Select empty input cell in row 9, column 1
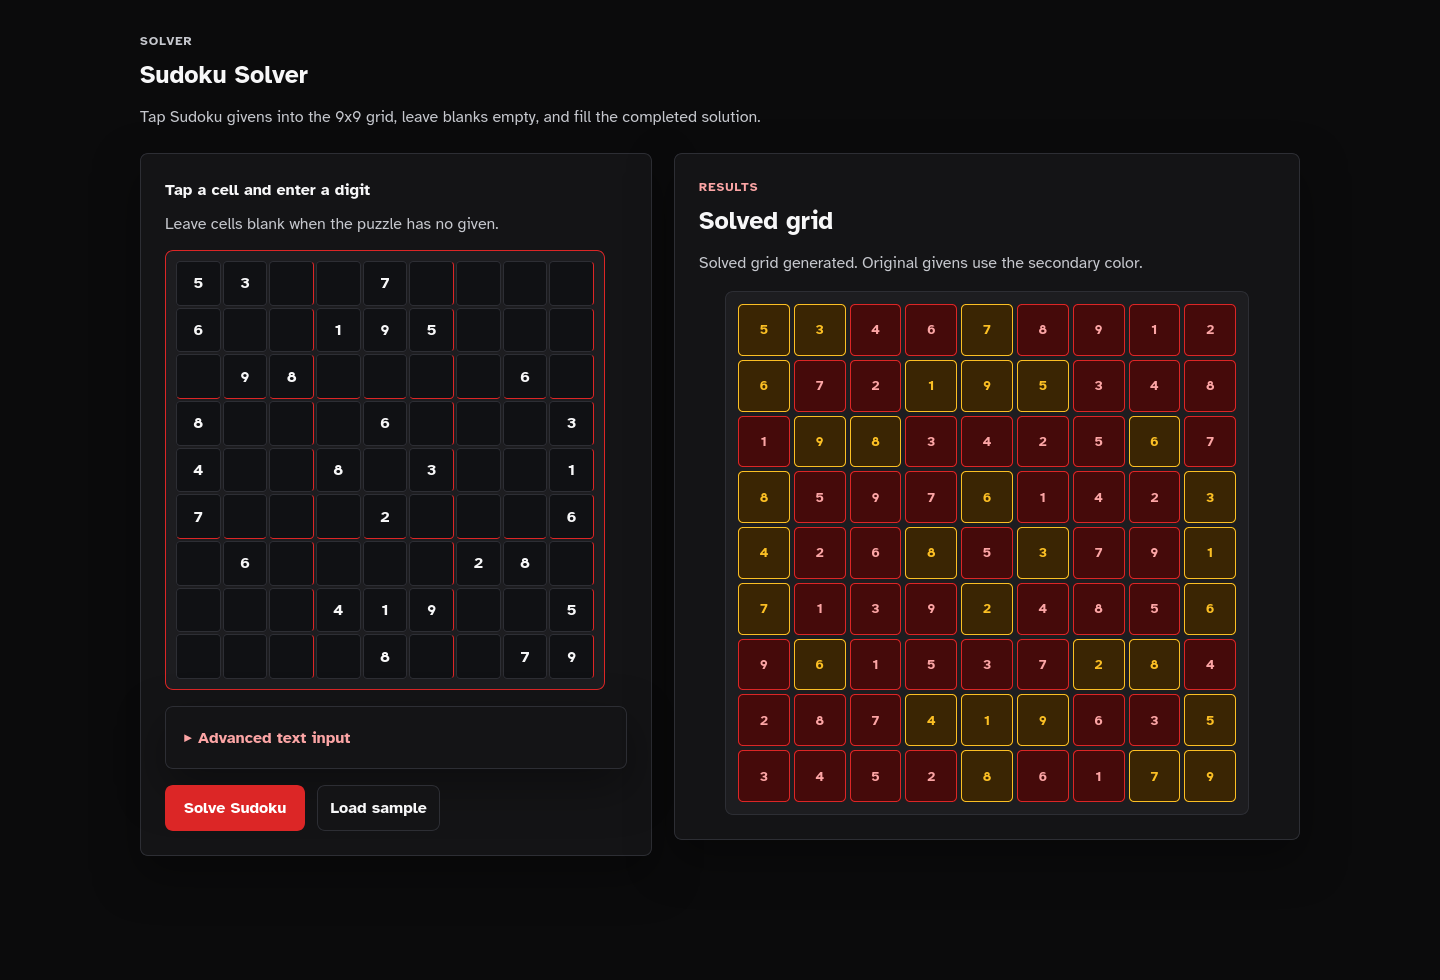 click(x=198, y=657)
